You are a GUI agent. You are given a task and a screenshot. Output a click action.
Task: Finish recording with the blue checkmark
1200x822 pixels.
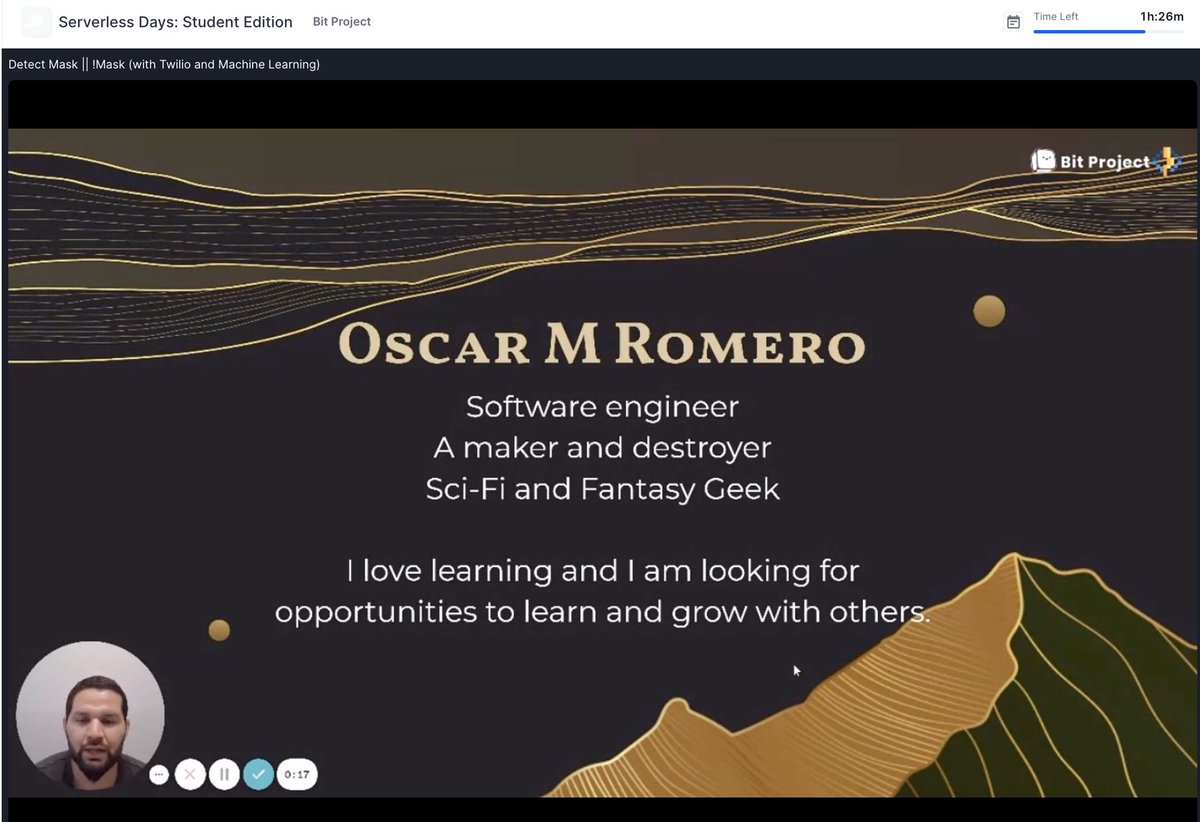[x=258, y=774]
